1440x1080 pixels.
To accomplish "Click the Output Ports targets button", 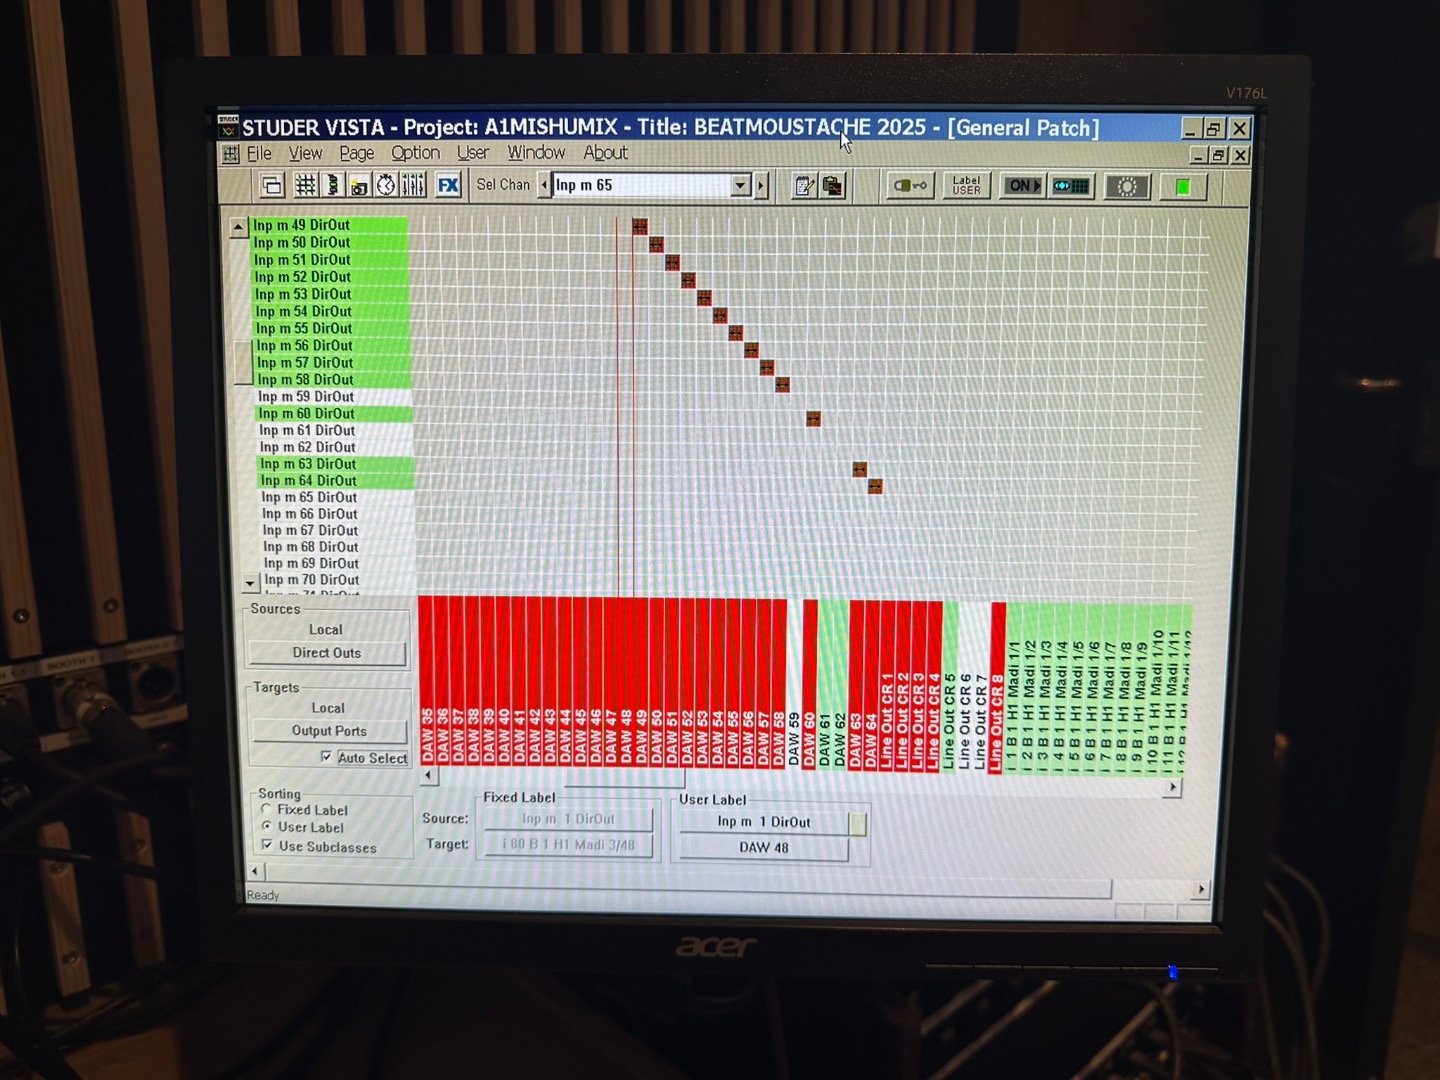I will click(330, 731).
